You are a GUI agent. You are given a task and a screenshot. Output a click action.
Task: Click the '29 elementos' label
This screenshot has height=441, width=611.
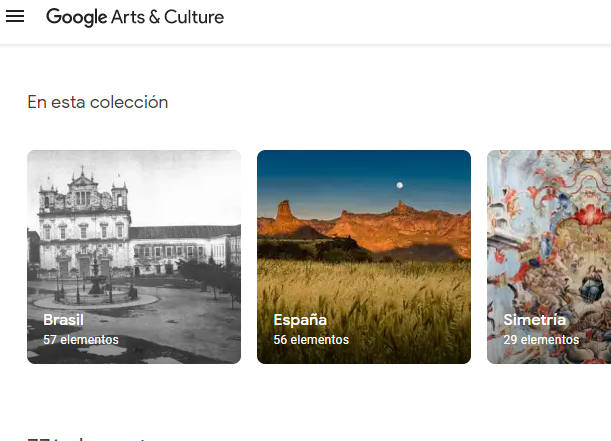pos(541,340)
